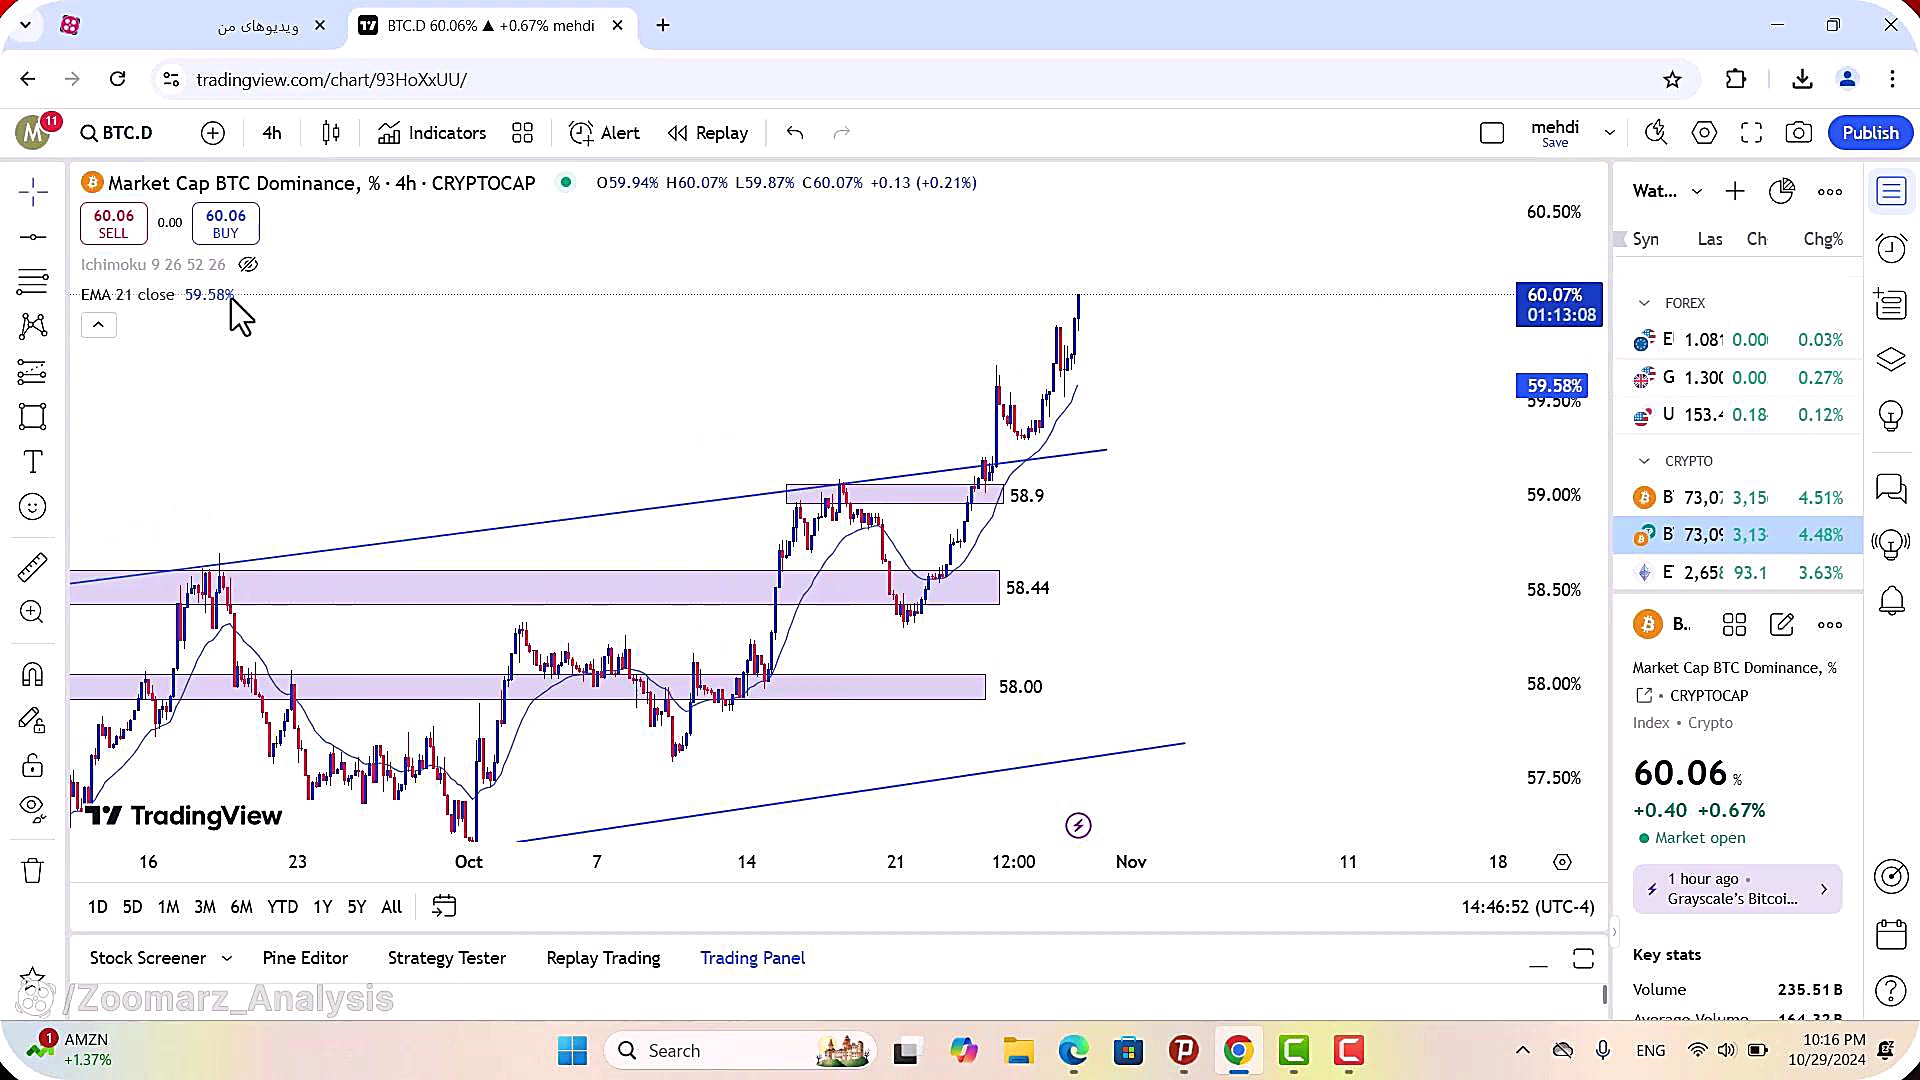Show the hidden Ichimoku indicator

248,265
